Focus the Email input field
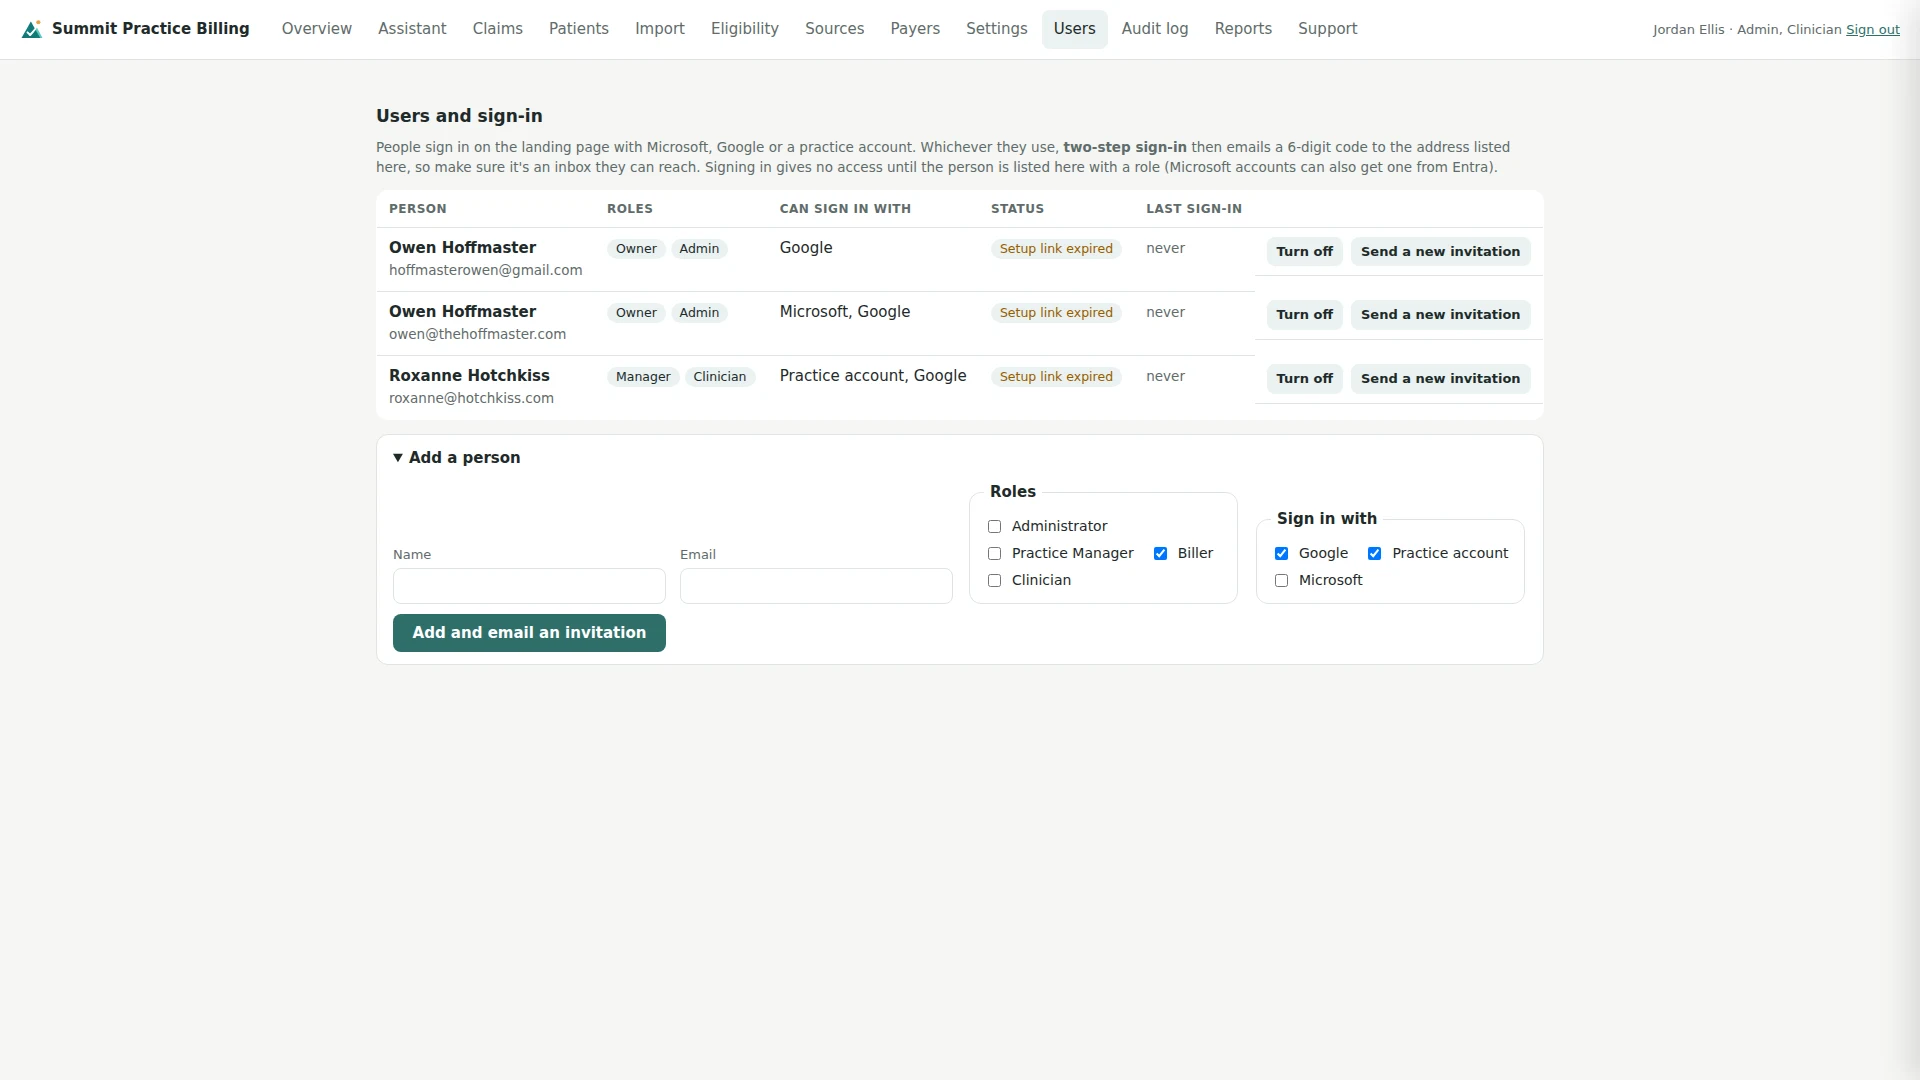This screenshot has width=1920, height=1080. tap(816, 586)
